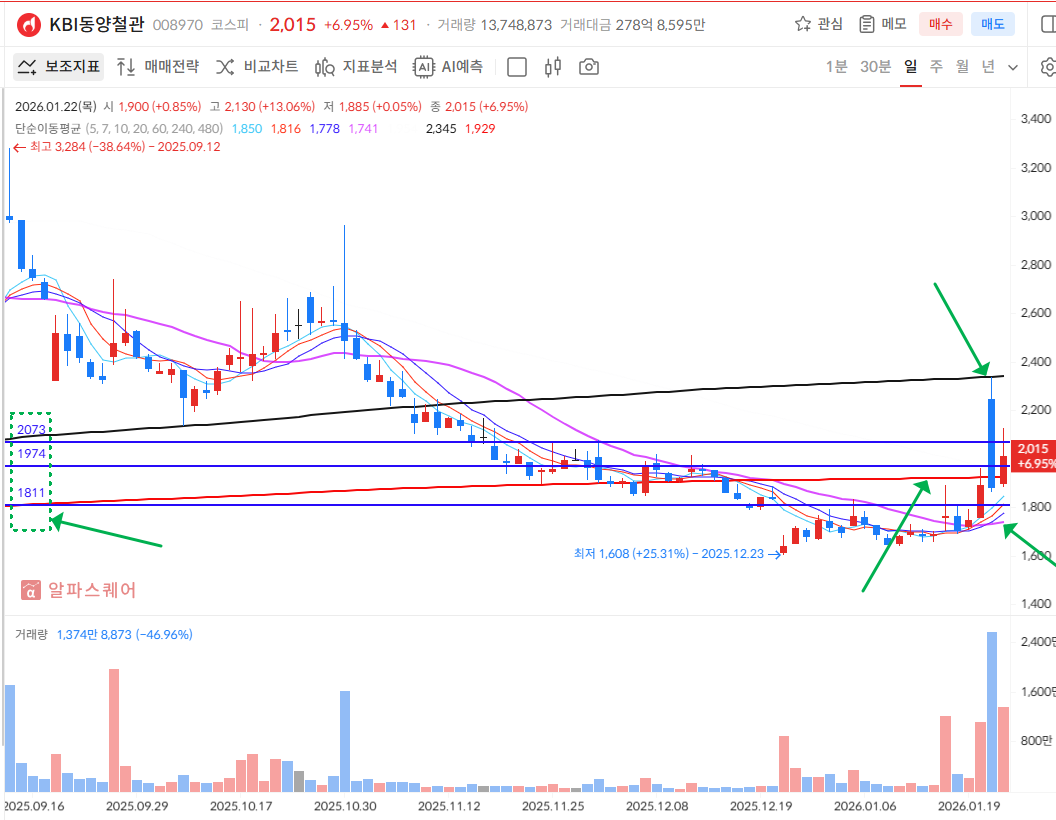Image resolution: width=1056 pixels, height=820 pixels.
Task: Open the 보조지표 indicators panel
Action: coord(58,67)
